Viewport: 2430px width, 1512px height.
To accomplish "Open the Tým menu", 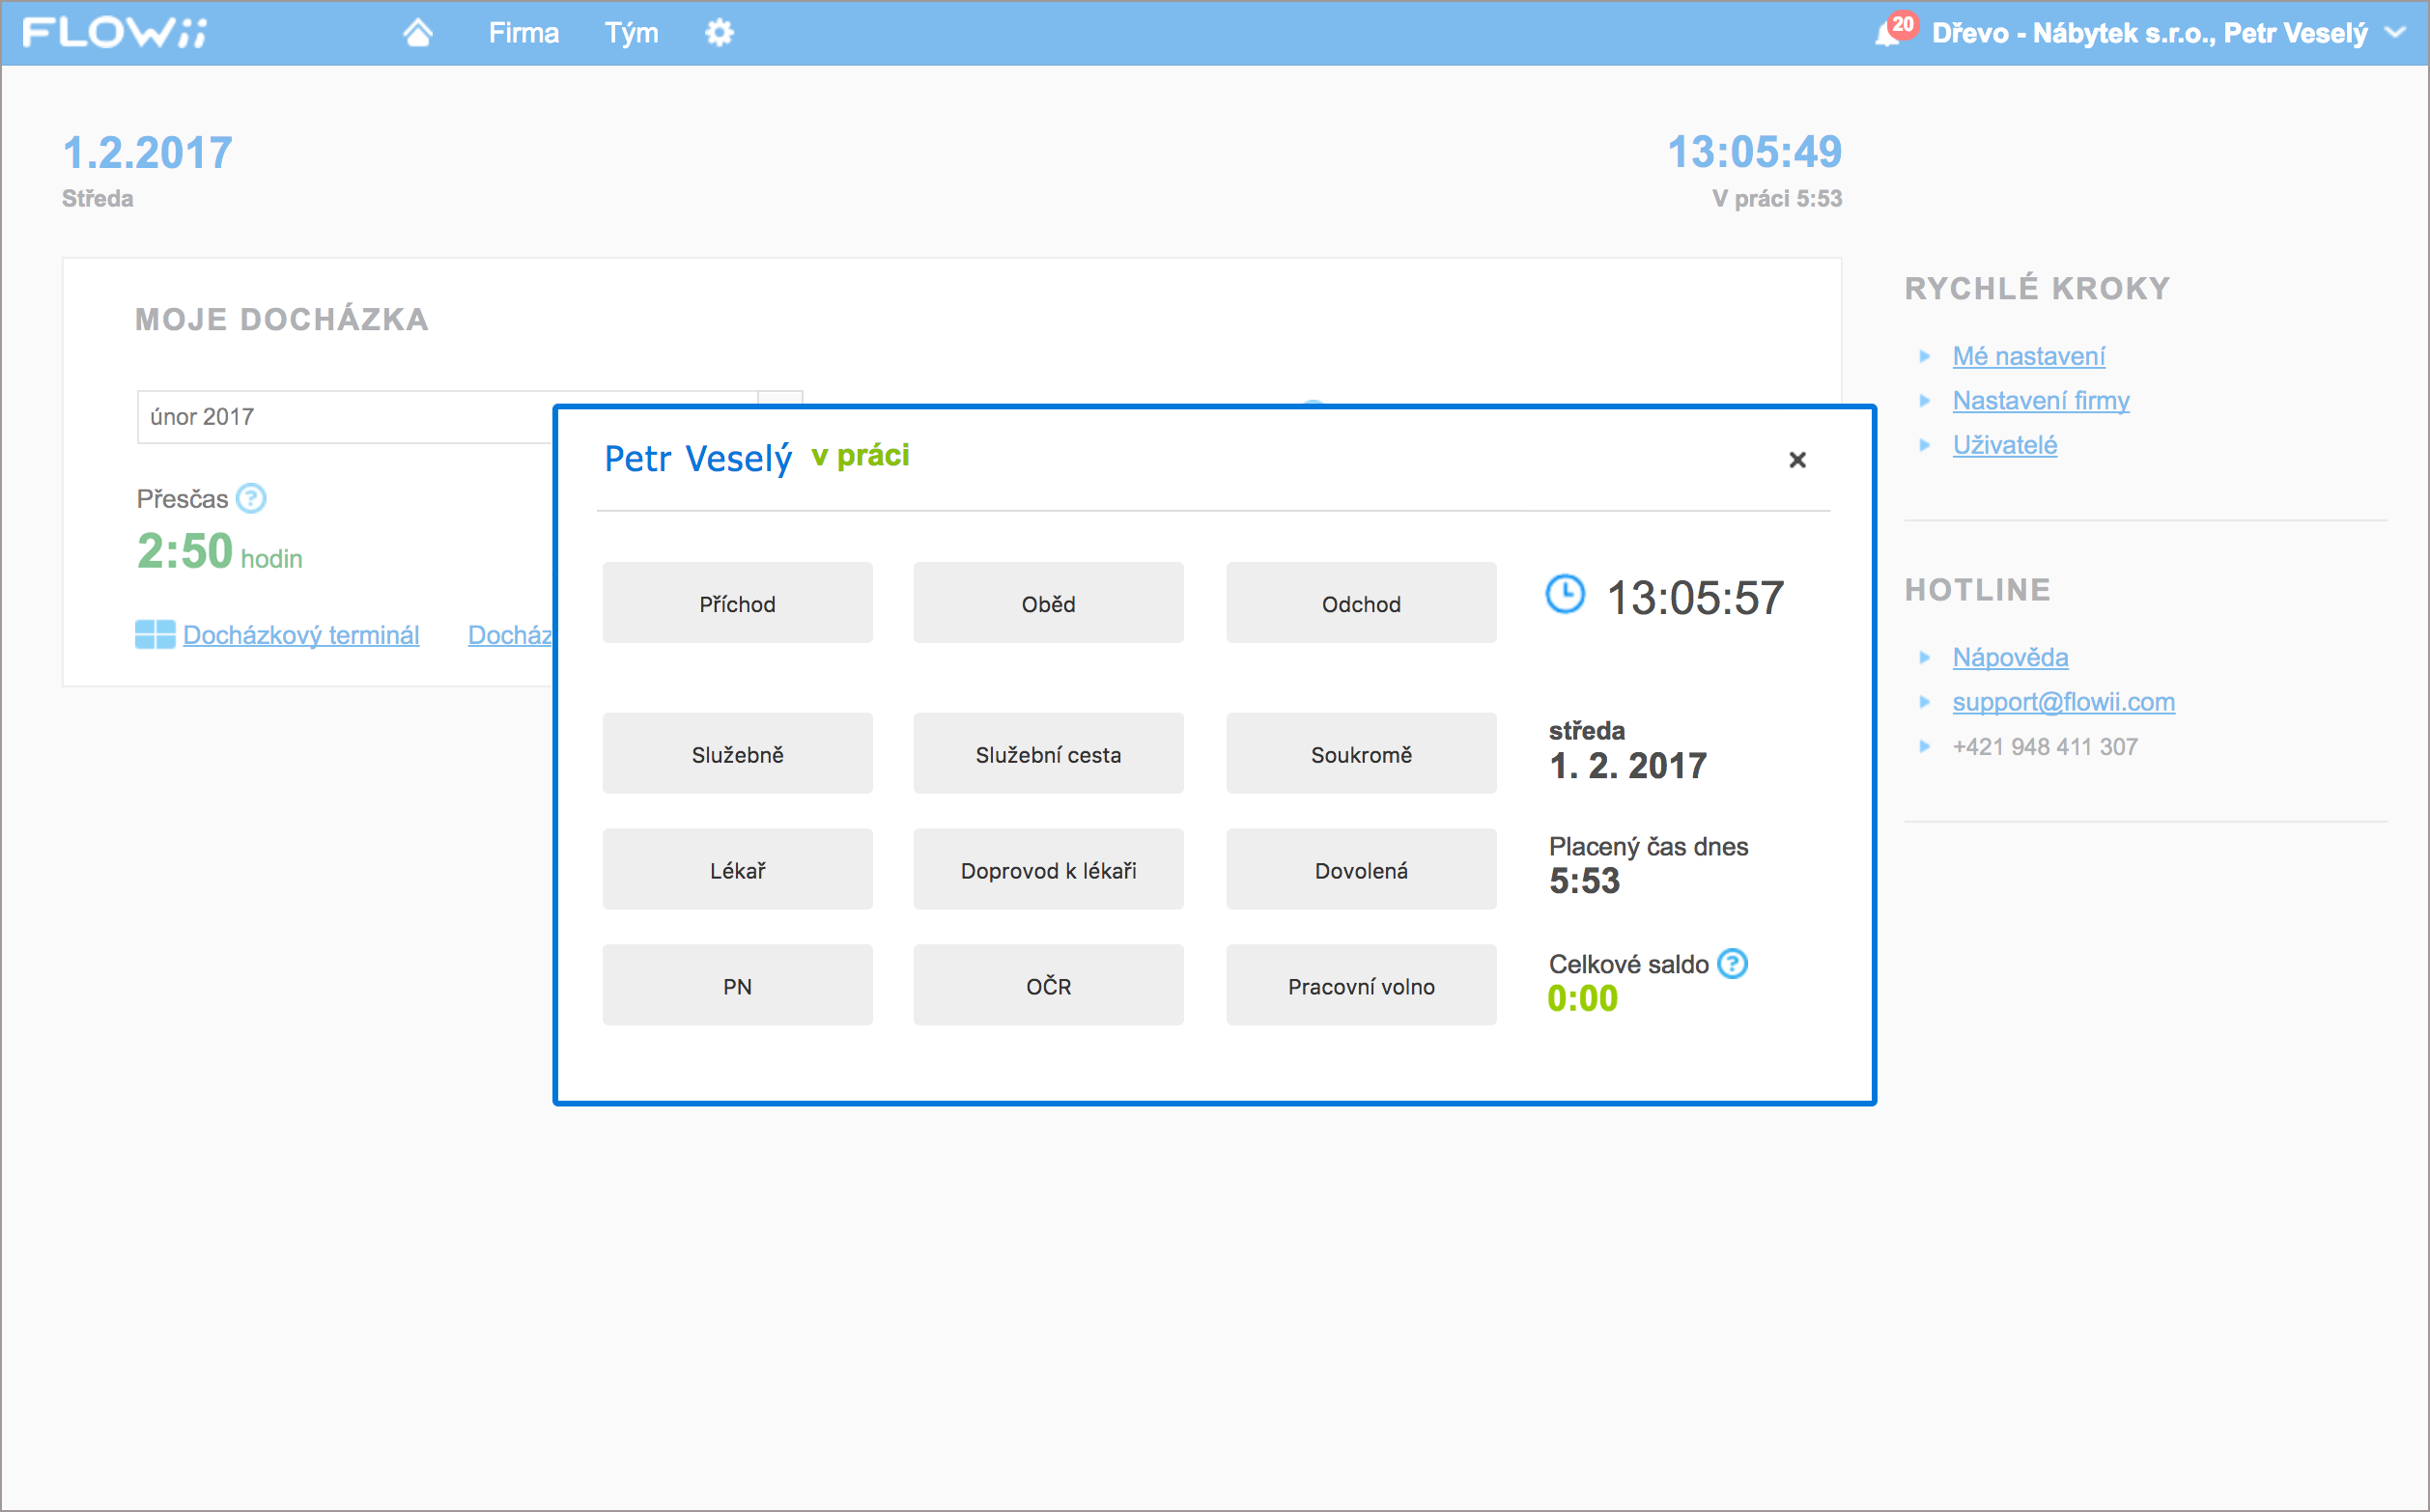I will 631,33.
